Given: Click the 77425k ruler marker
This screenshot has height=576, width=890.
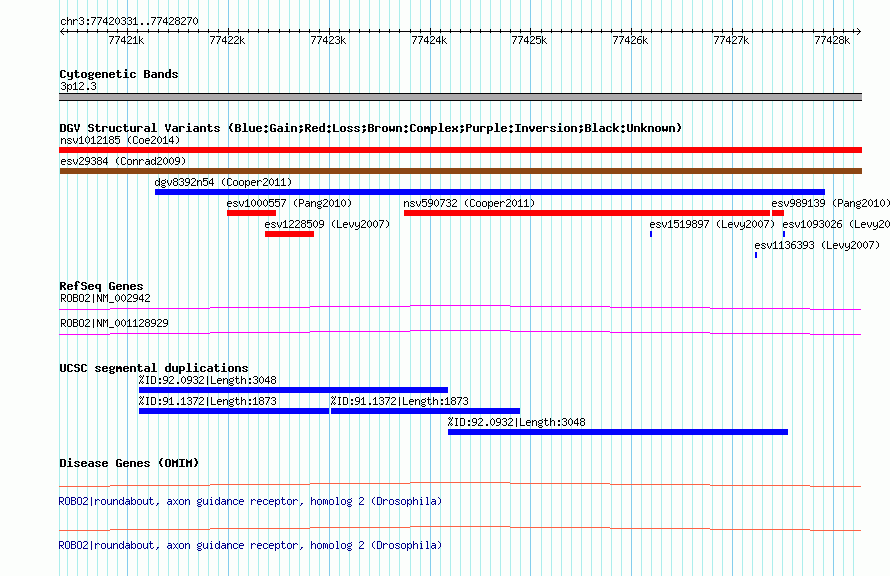Looking at the screenshot, I should [x=529, y=40].
